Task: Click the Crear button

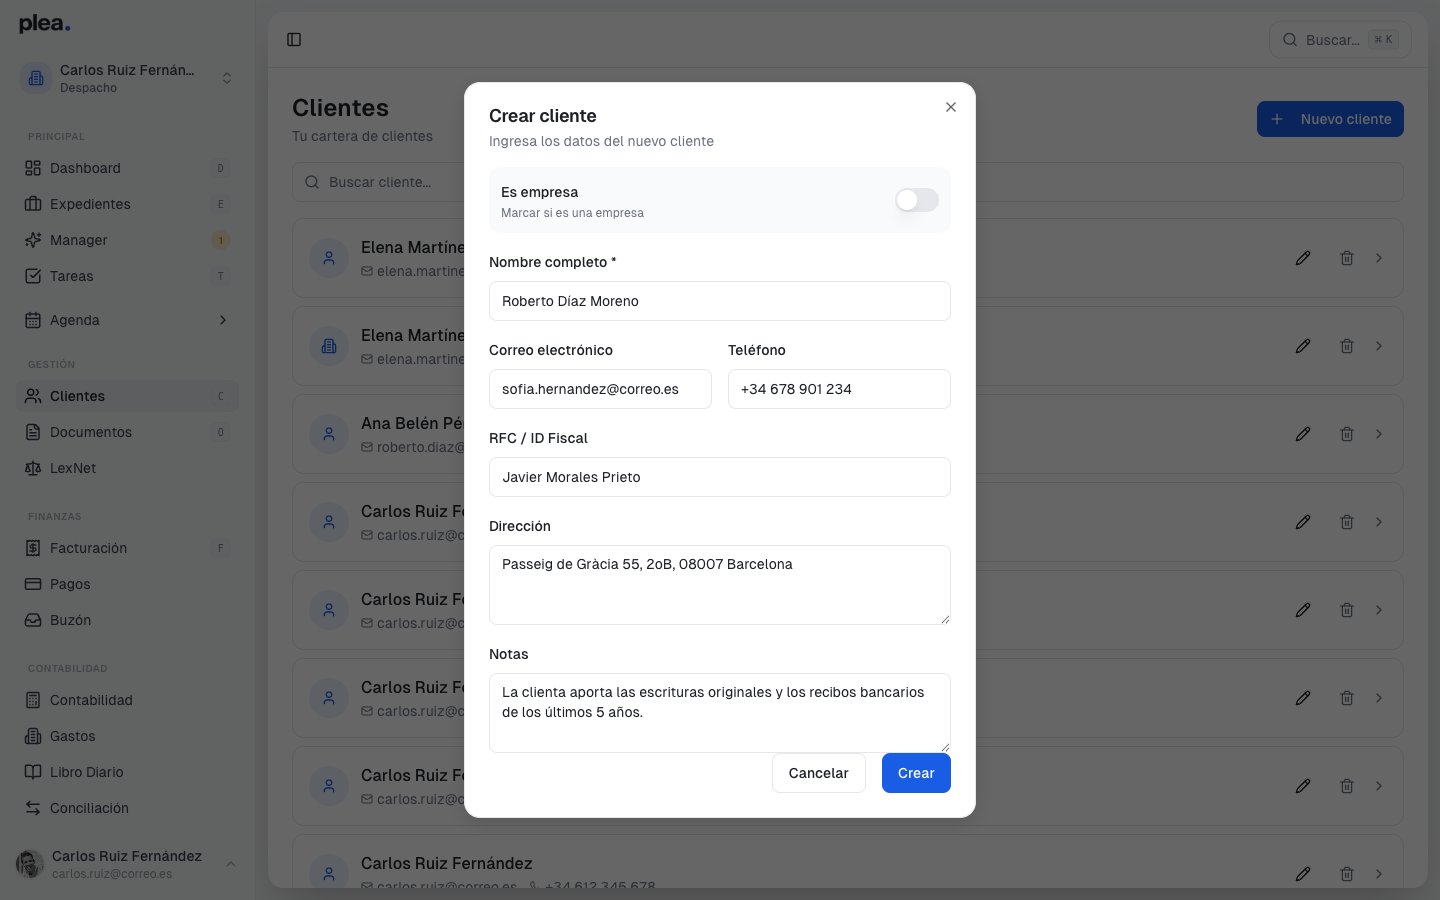Action: click(x=916, y=773)
